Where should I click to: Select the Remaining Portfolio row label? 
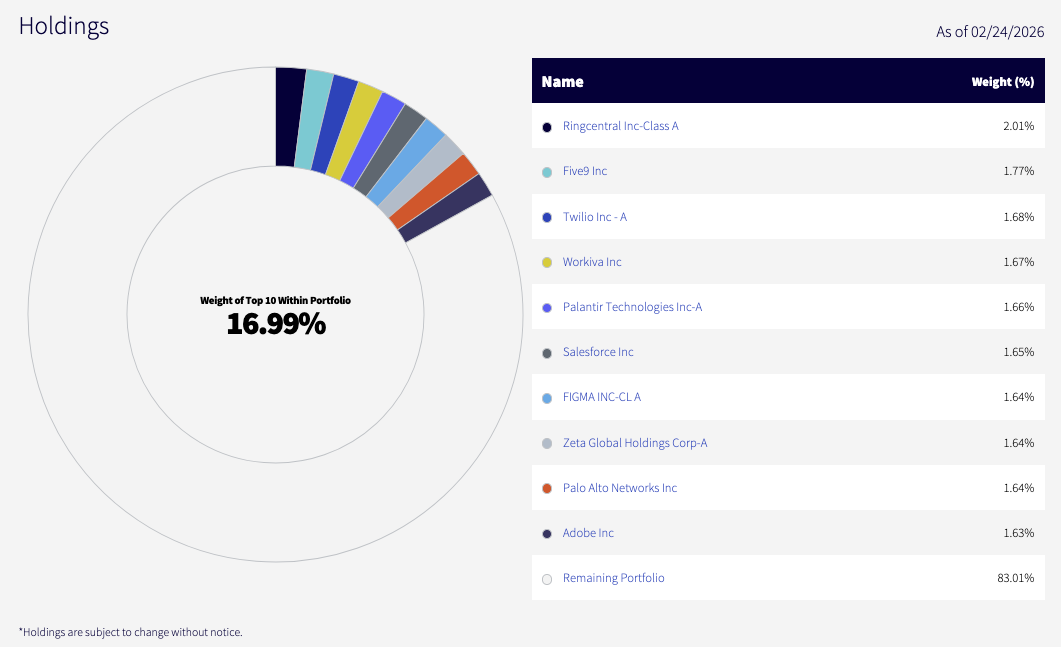[x=613, y=578]
